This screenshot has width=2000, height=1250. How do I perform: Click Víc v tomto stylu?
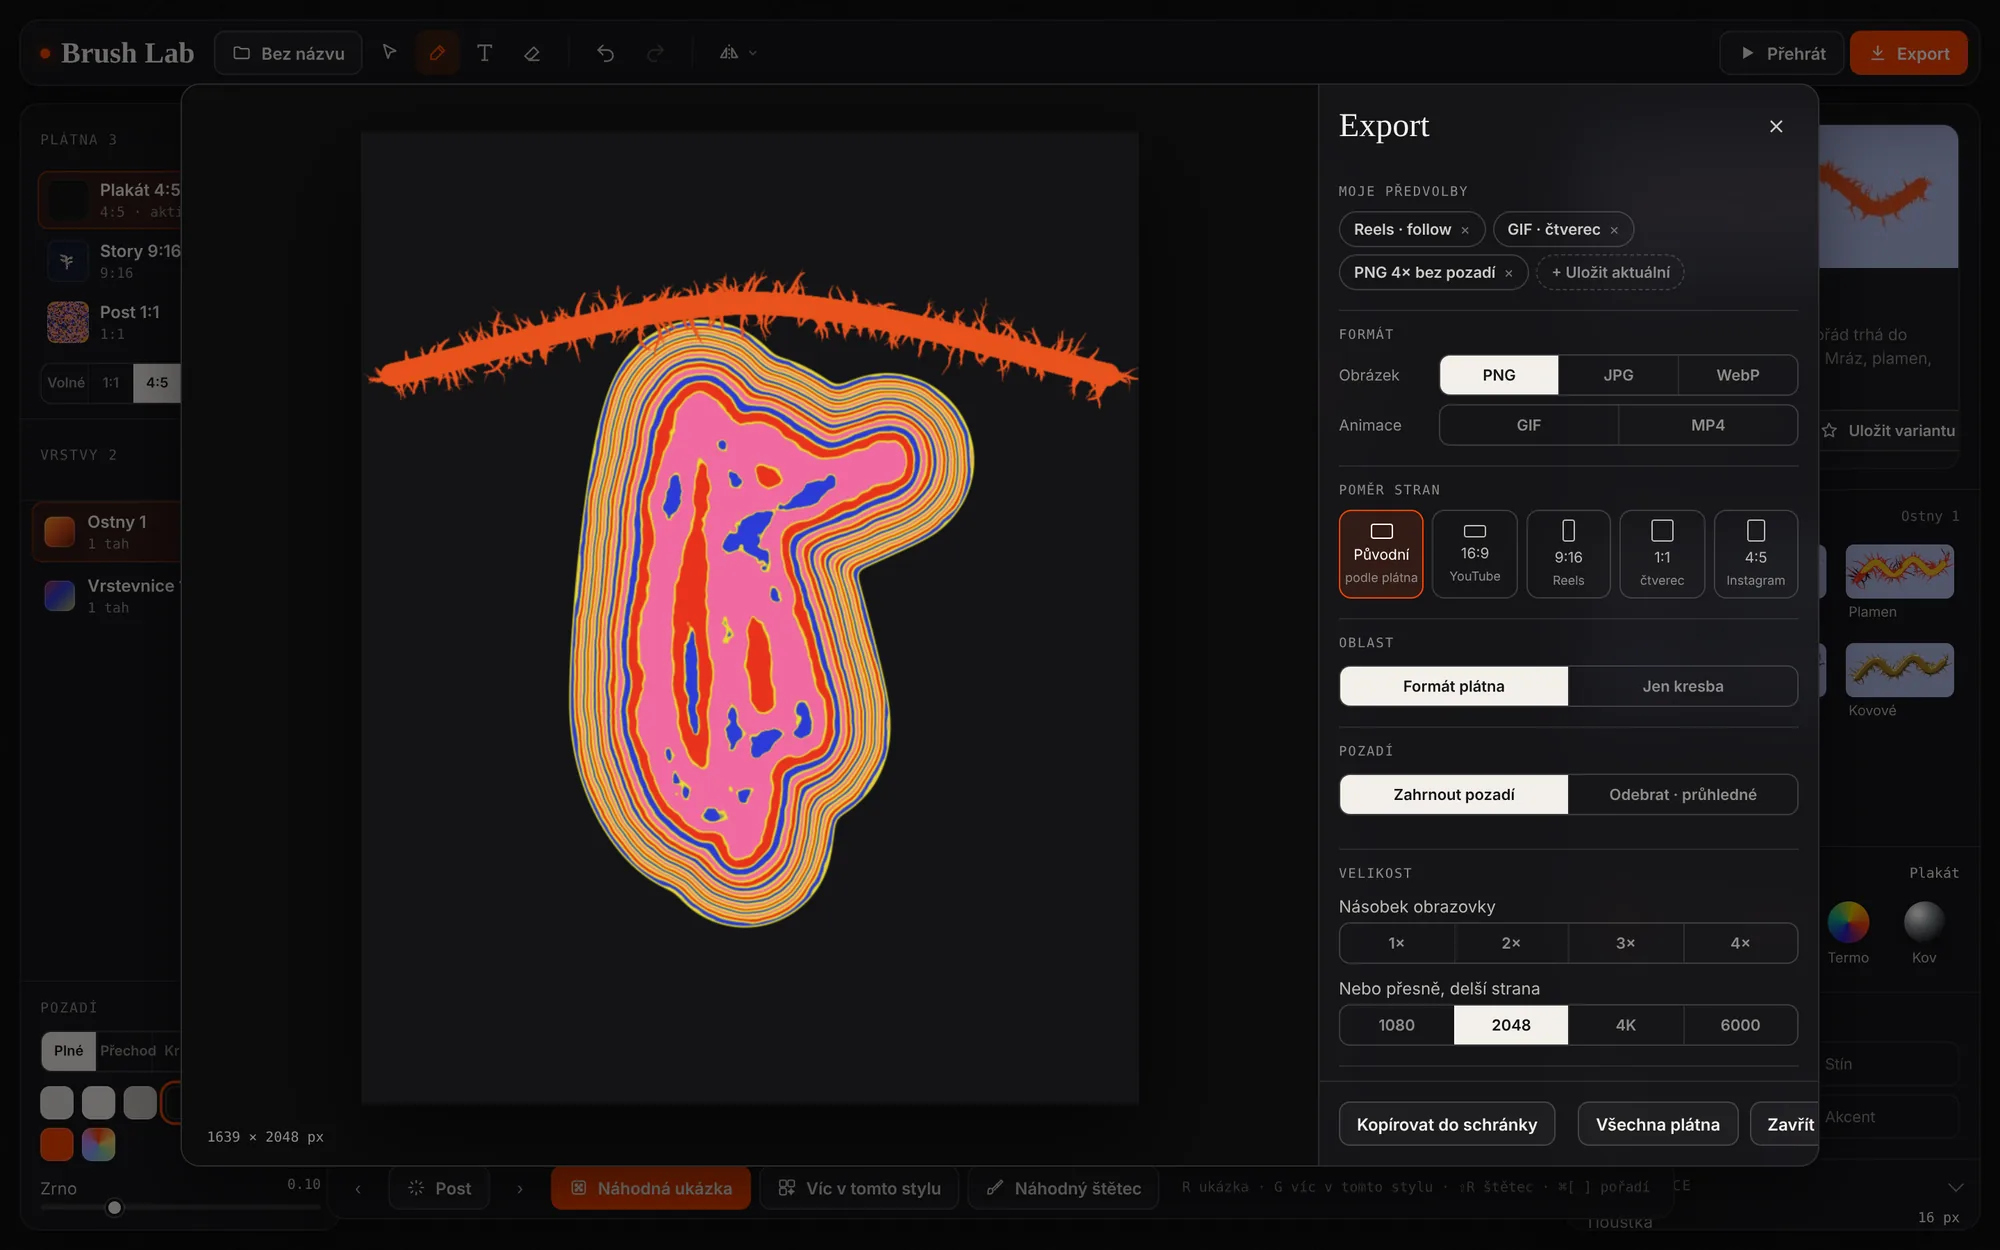click(859, 1188)
